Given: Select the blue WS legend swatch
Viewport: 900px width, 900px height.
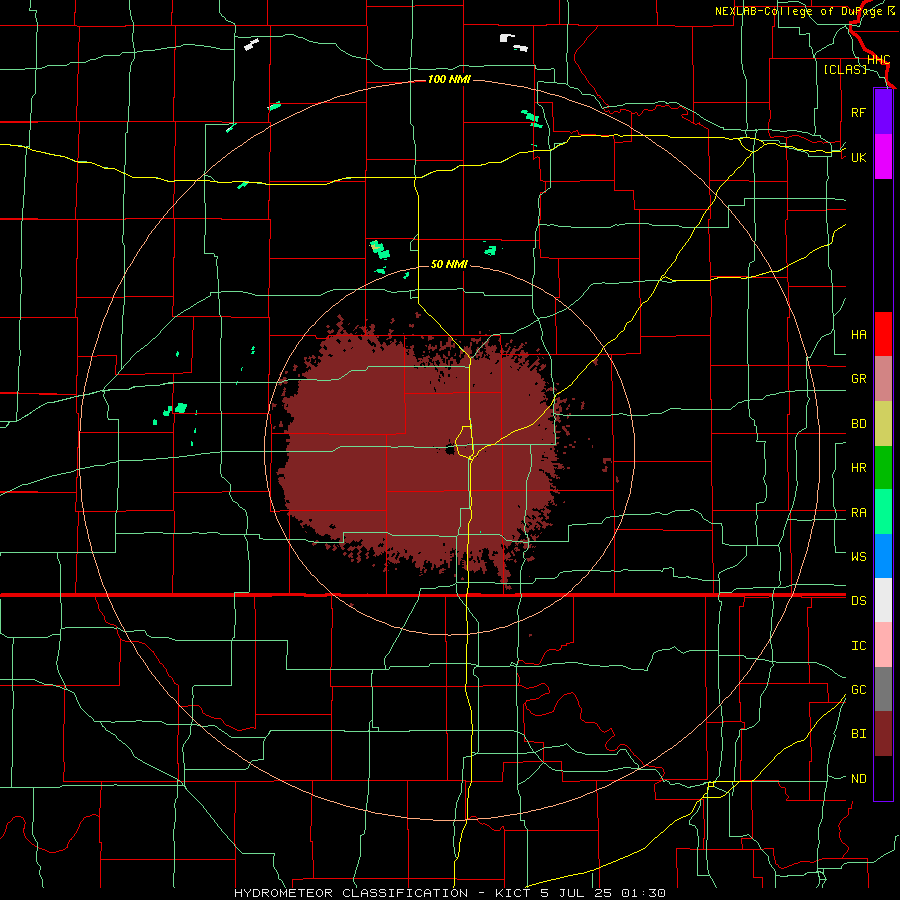Looking at the screenshot, I should [883, 556].
